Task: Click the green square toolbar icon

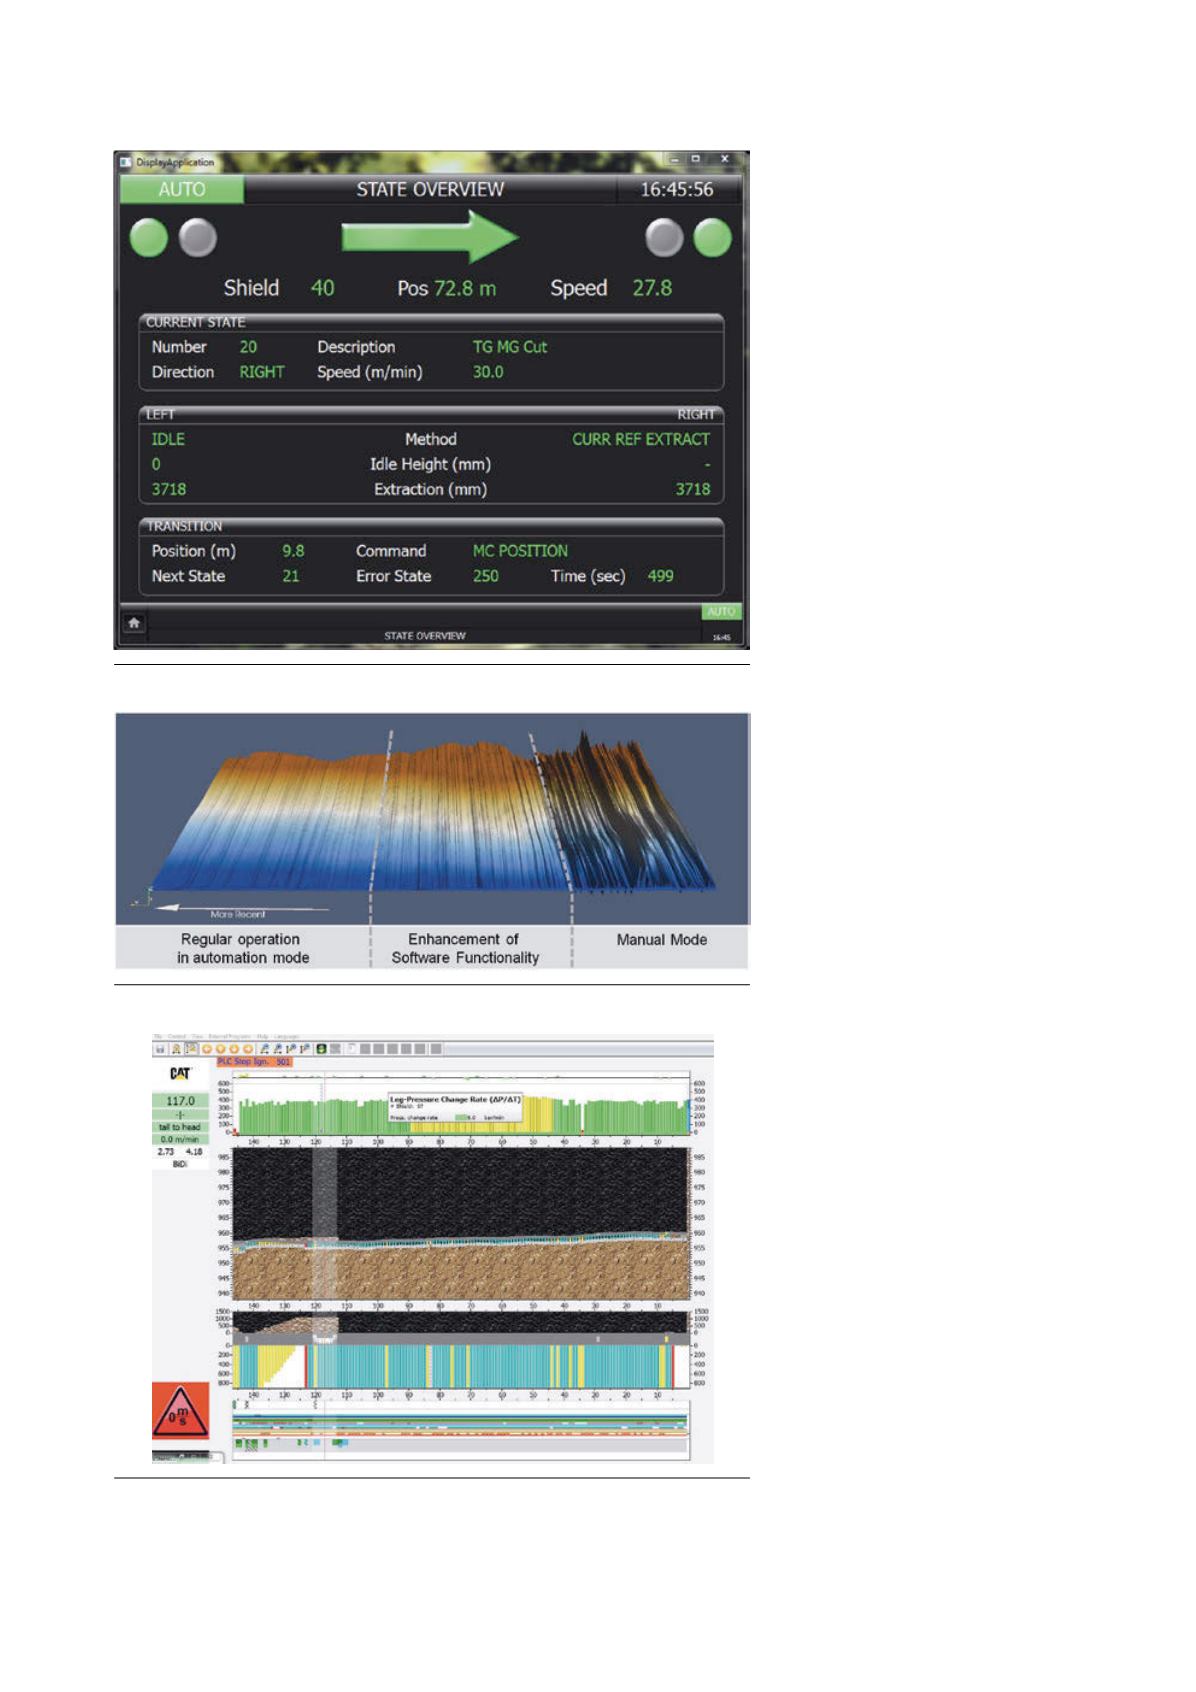Action: [x=322, y=1049]
